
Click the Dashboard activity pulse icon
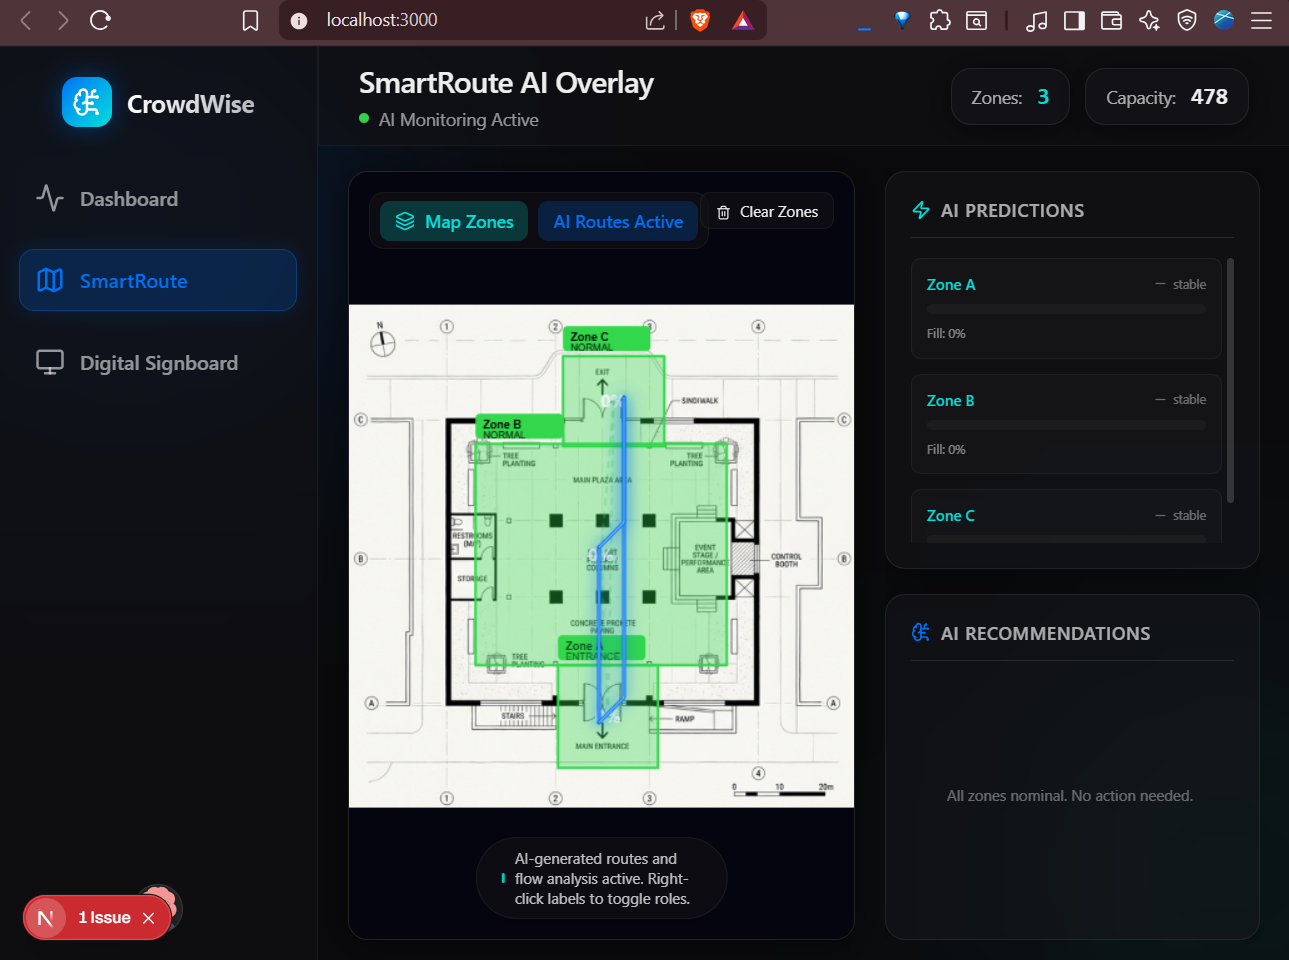click(50, 198)
